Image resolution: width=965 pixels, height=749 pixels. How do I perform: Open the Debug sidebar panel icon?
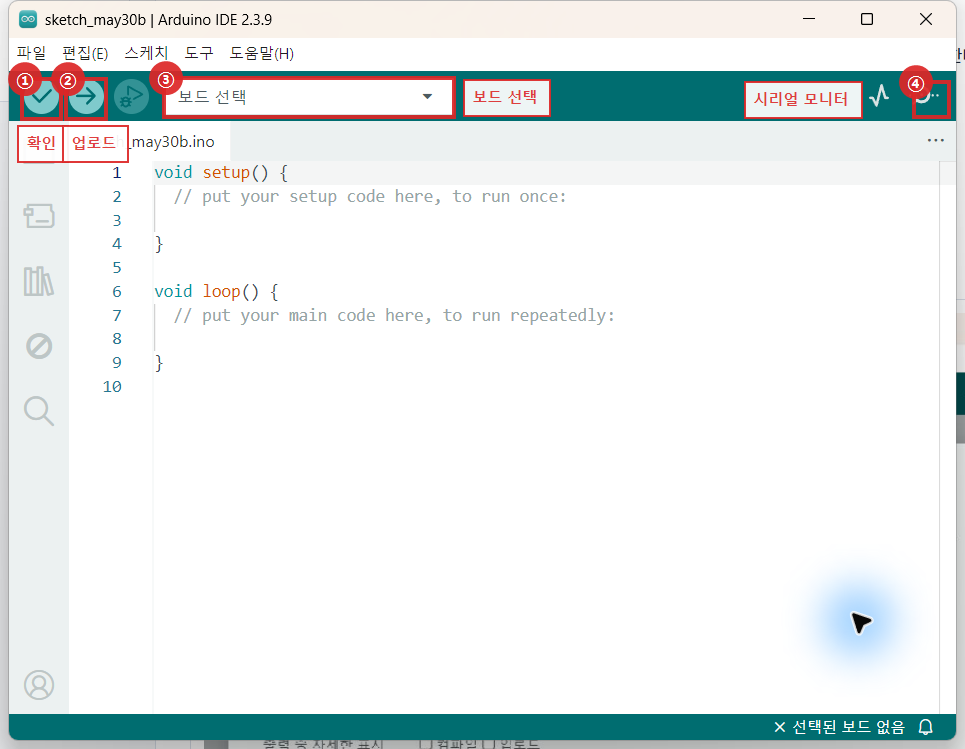point(39,346)
